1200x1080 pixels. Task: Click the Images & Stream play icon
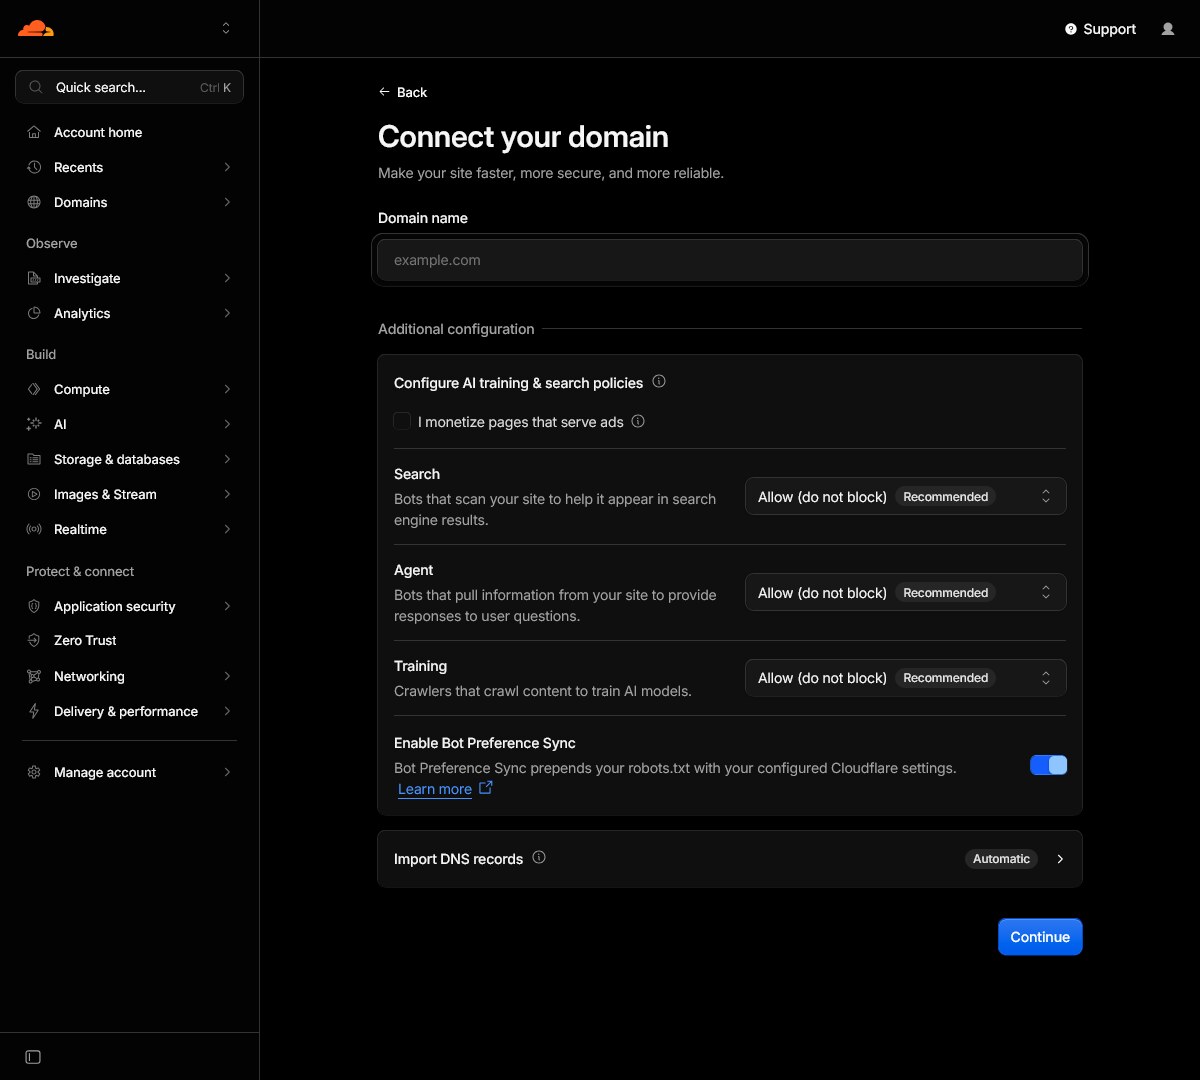pos(34,494)
